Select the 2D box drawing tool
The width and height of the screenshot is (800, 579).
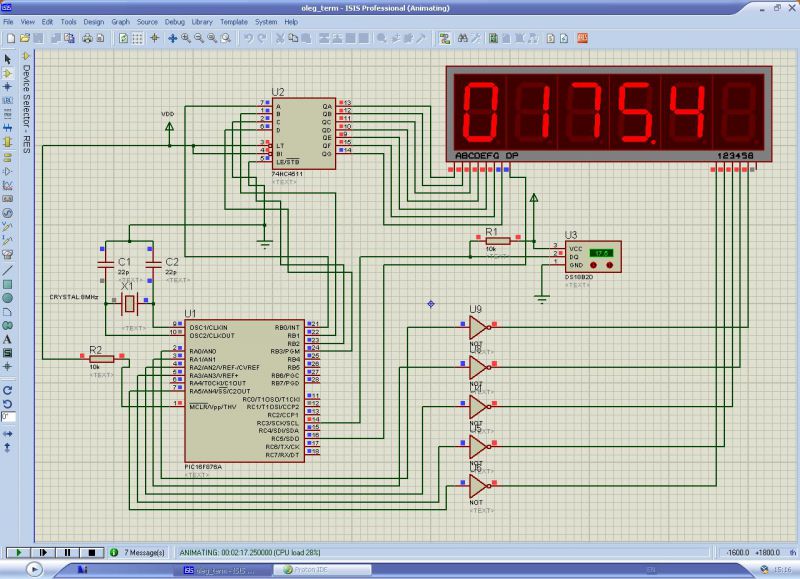point(8,284)
